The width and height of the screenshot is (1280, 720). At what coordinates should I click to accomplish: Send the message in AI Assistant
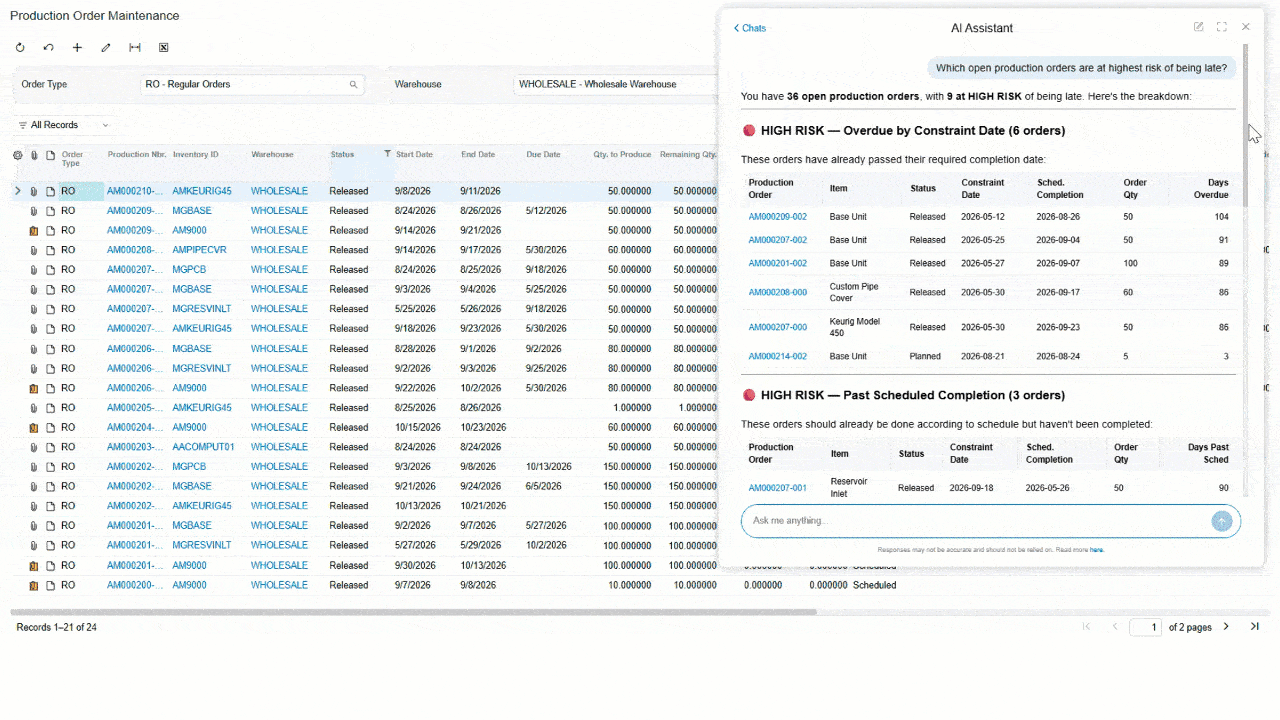(x=1221, y=521)
